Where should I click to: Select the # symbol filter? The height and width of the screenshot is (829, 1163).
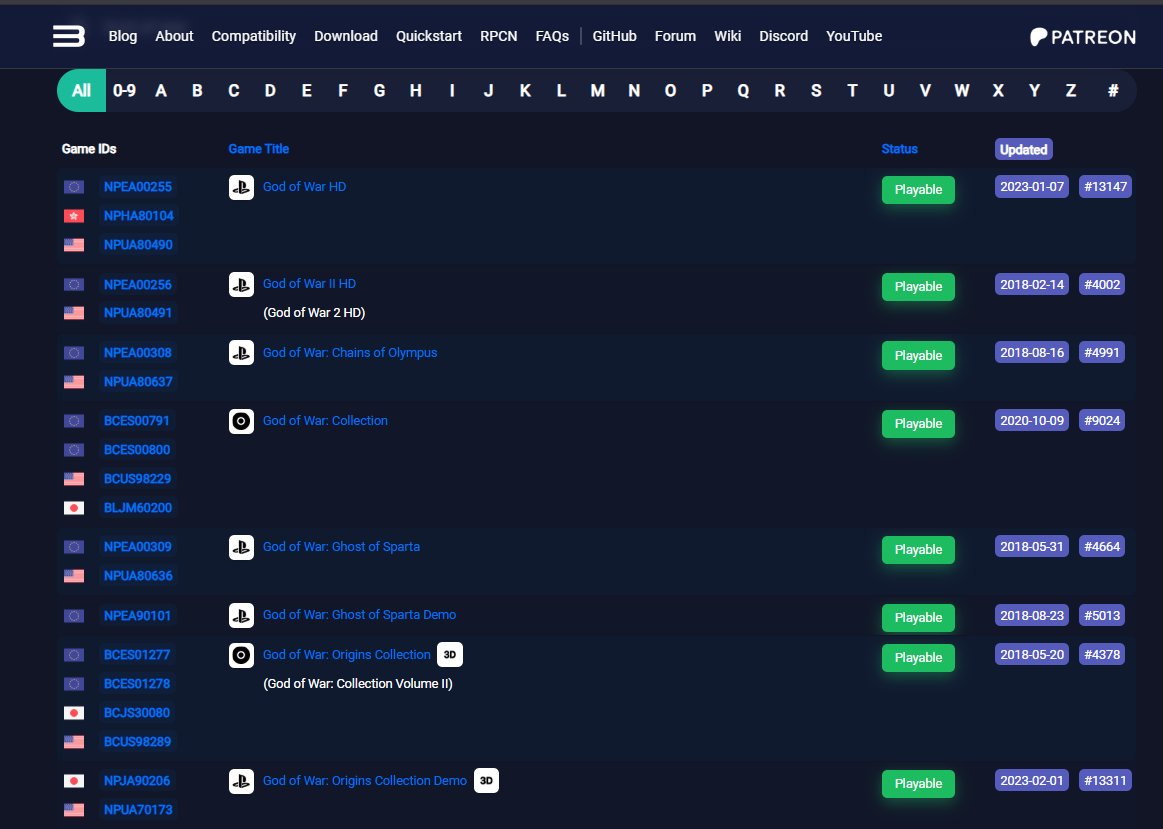pos(1113,90)
